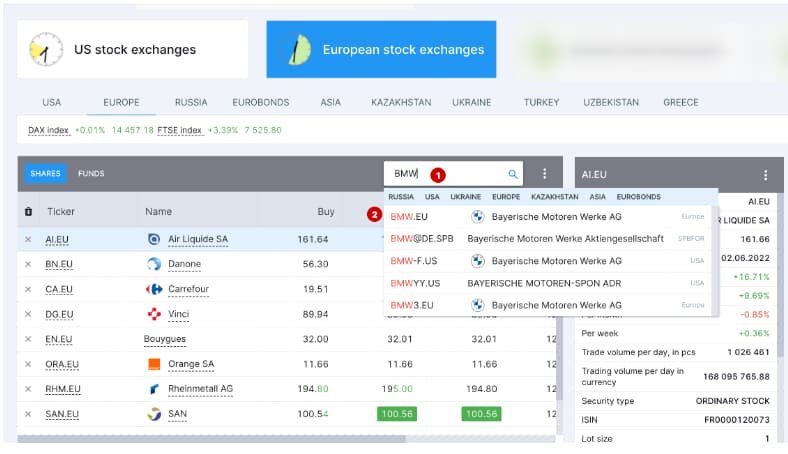Switch to the USA market tab
Screen dimensions: 788x454
[x=51, y=103]
